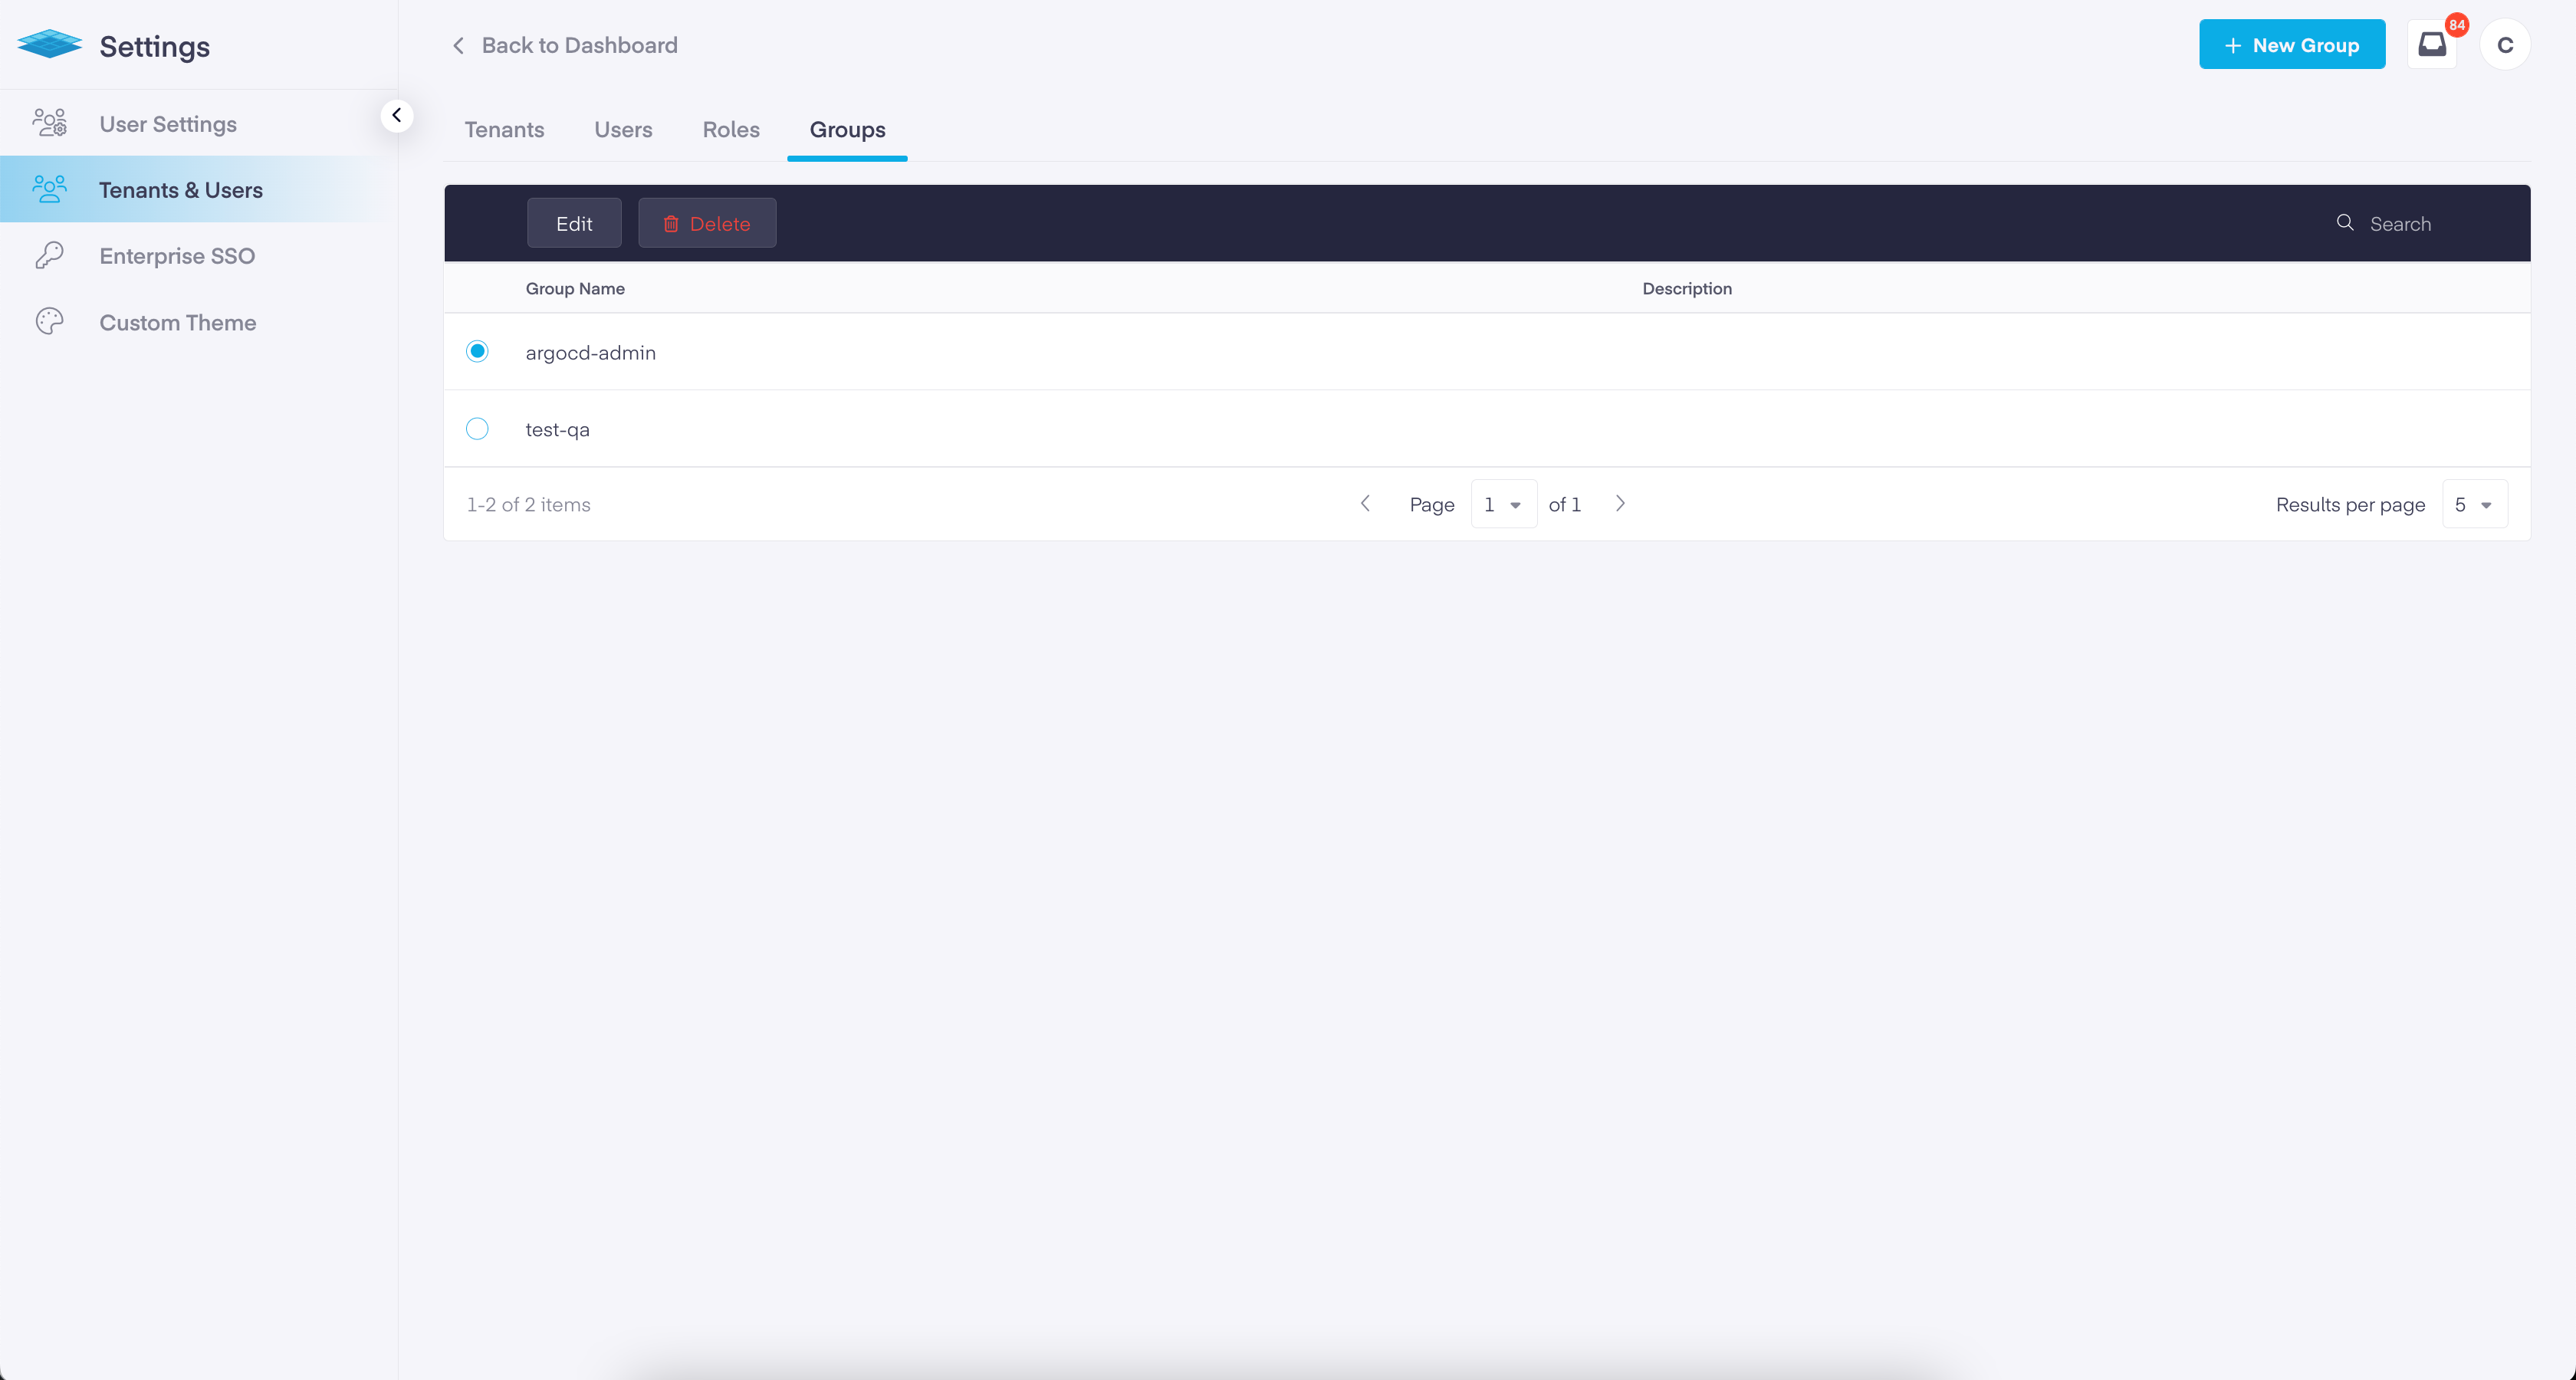Open the page number dropdown
2576x1380 pixels.
point(1504,504)
